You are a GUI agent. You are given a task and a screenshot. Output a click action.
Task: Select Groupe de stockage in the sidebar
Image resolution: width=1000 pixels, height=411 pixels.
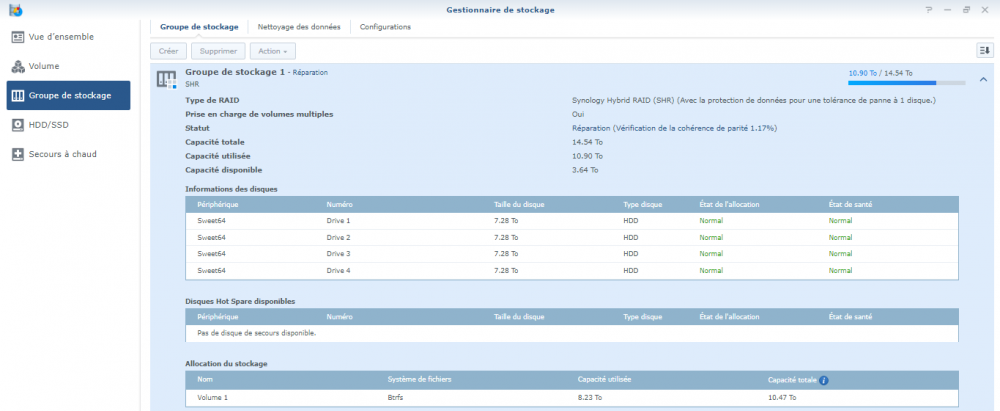pyautogui.click(x=68, y=96)
